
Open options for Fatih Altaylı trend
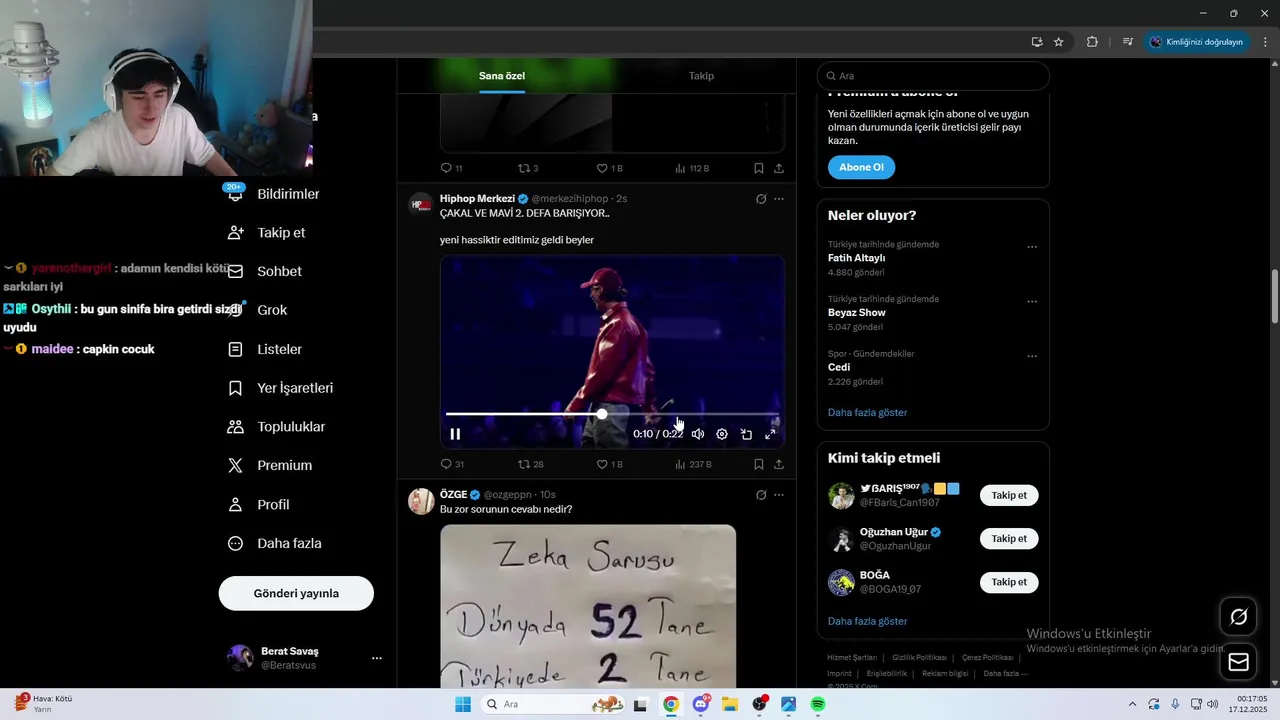(x=1032, y=247)
